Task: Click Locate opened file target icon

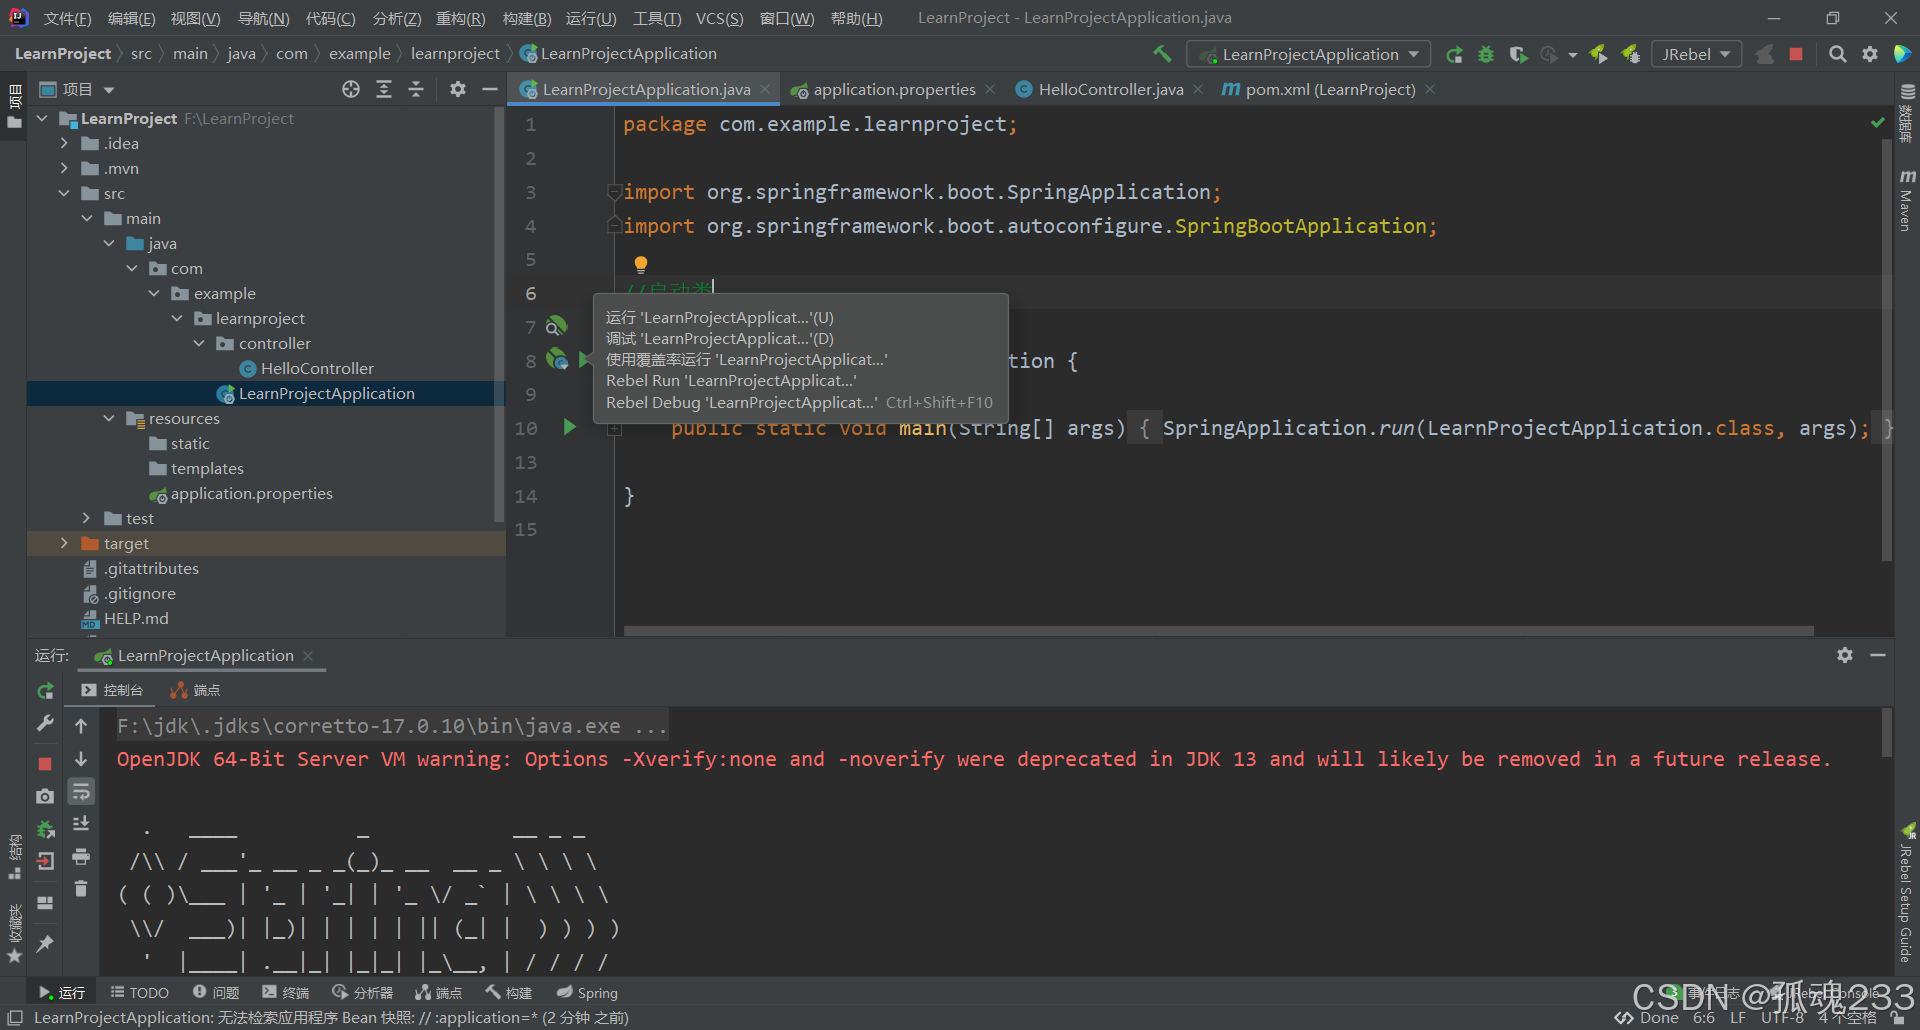Action: click(x=351, y=90)
